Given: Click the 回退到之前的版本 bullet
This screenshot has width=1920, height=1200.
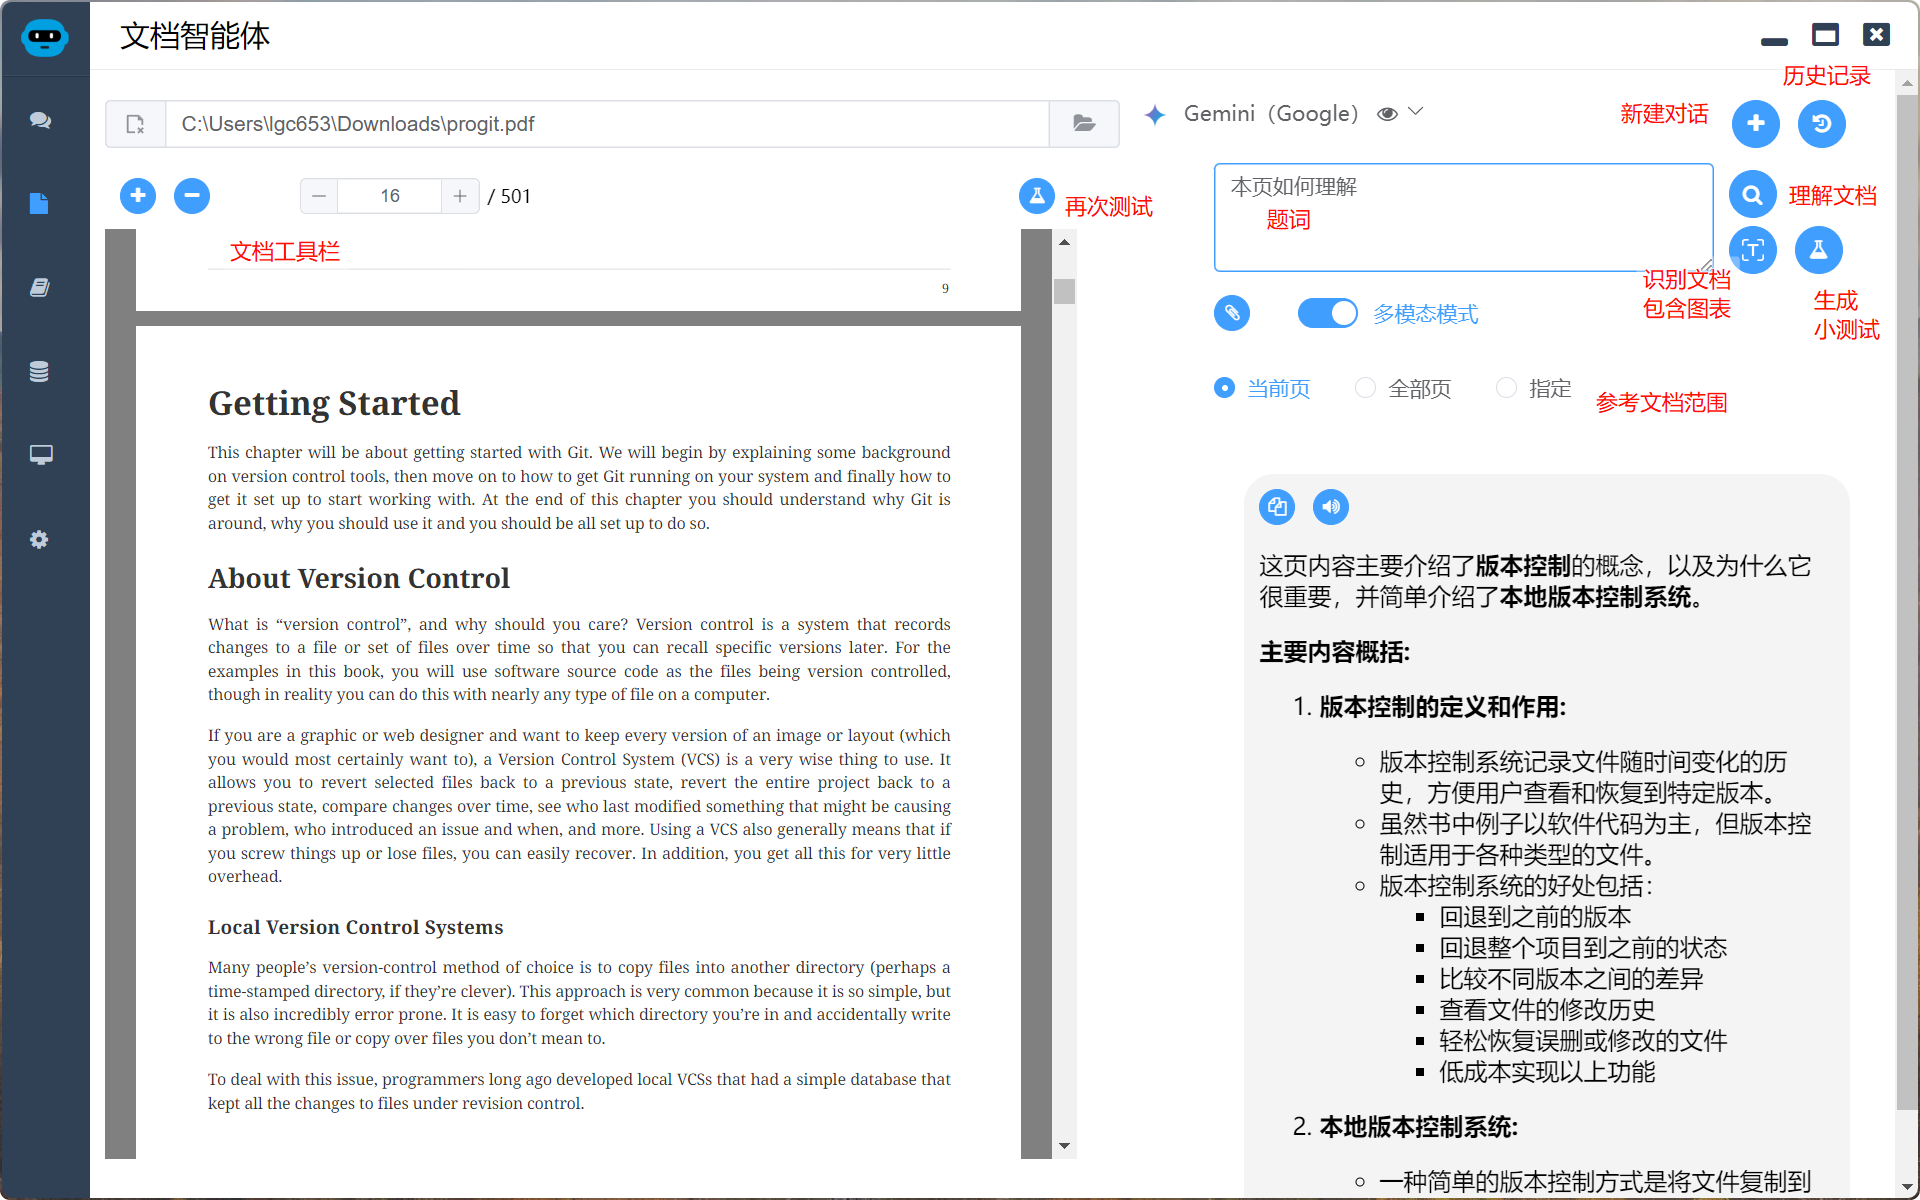Looking at the screenshot, I should pos(1535,917).
